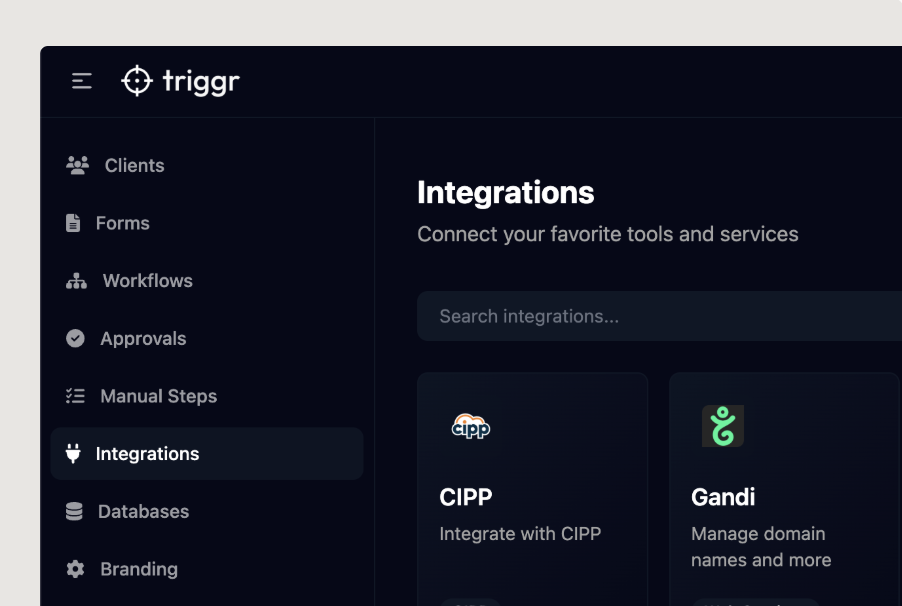
Task: Click the Forms document icon
Action: [x=73, y=223]
